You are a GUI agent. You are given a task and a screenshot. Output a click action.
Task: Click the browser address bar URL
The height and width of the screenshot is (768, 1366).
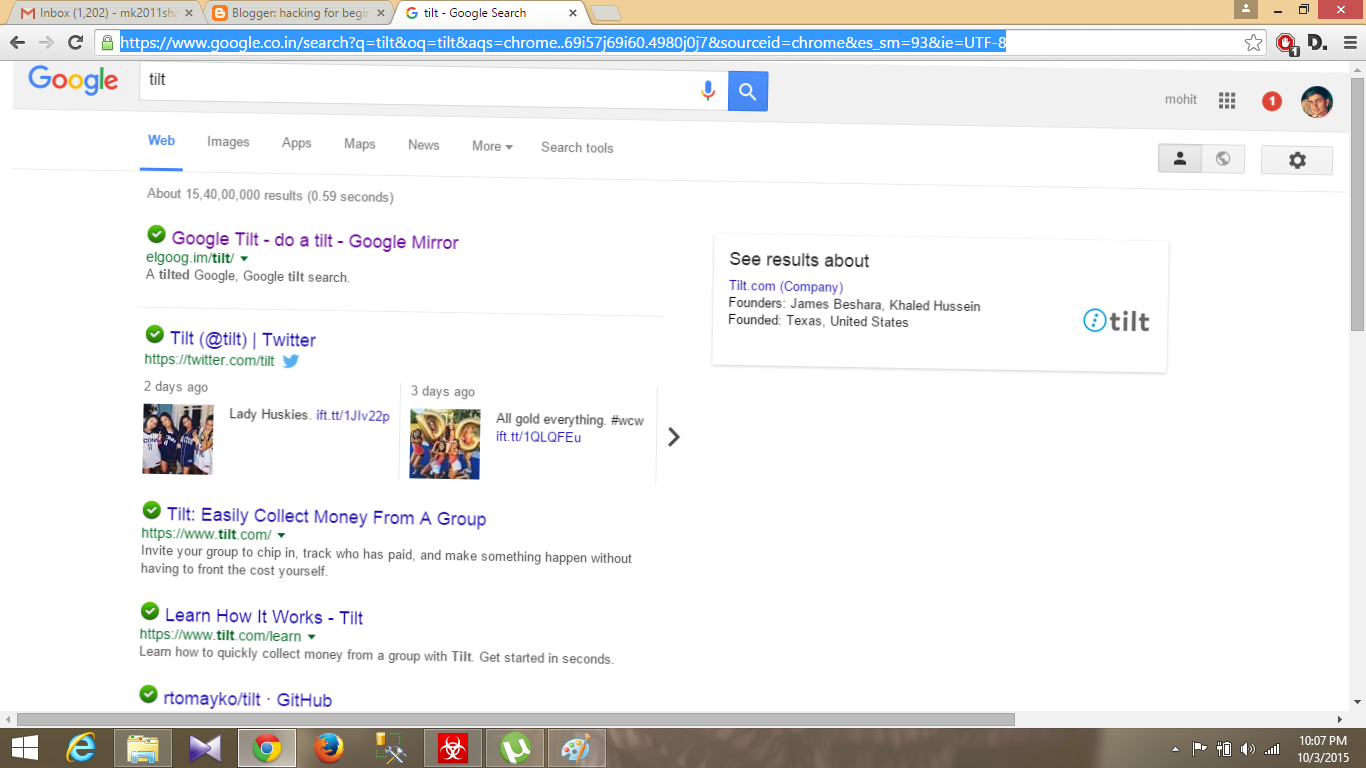[563, 43]
